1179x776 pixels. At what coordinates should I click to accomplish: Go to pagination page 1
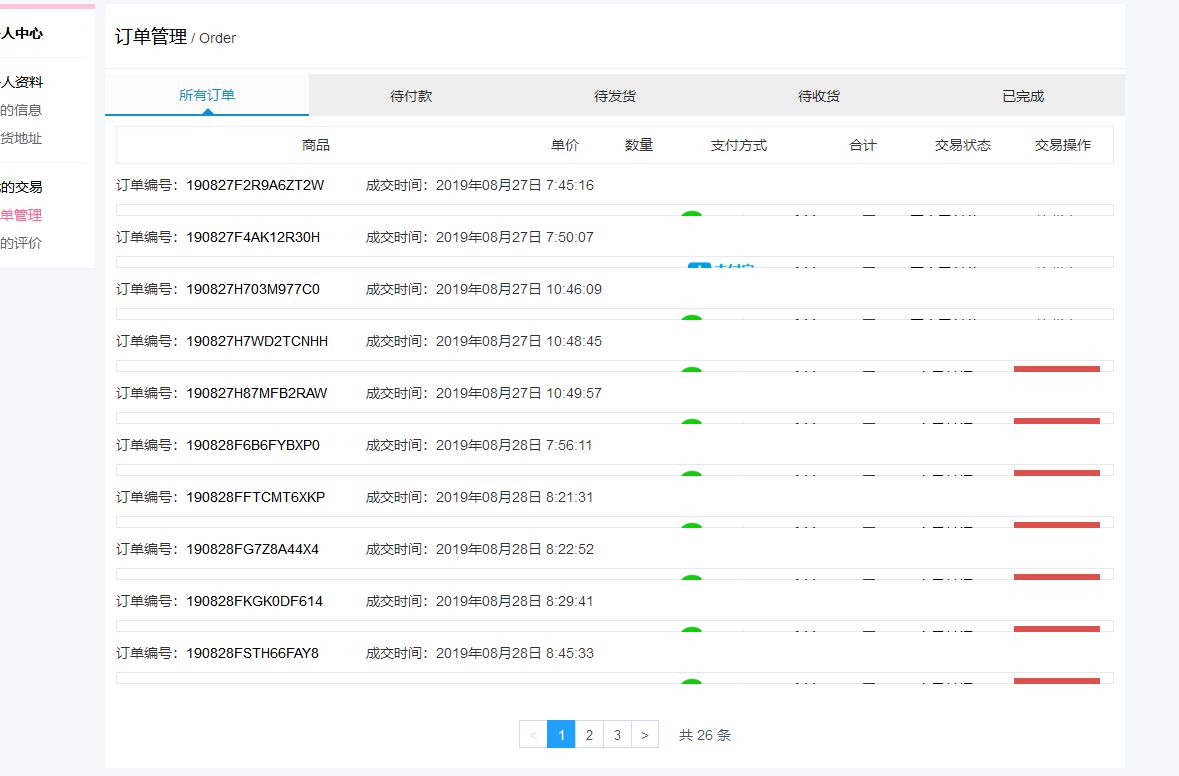click(561, 735)
